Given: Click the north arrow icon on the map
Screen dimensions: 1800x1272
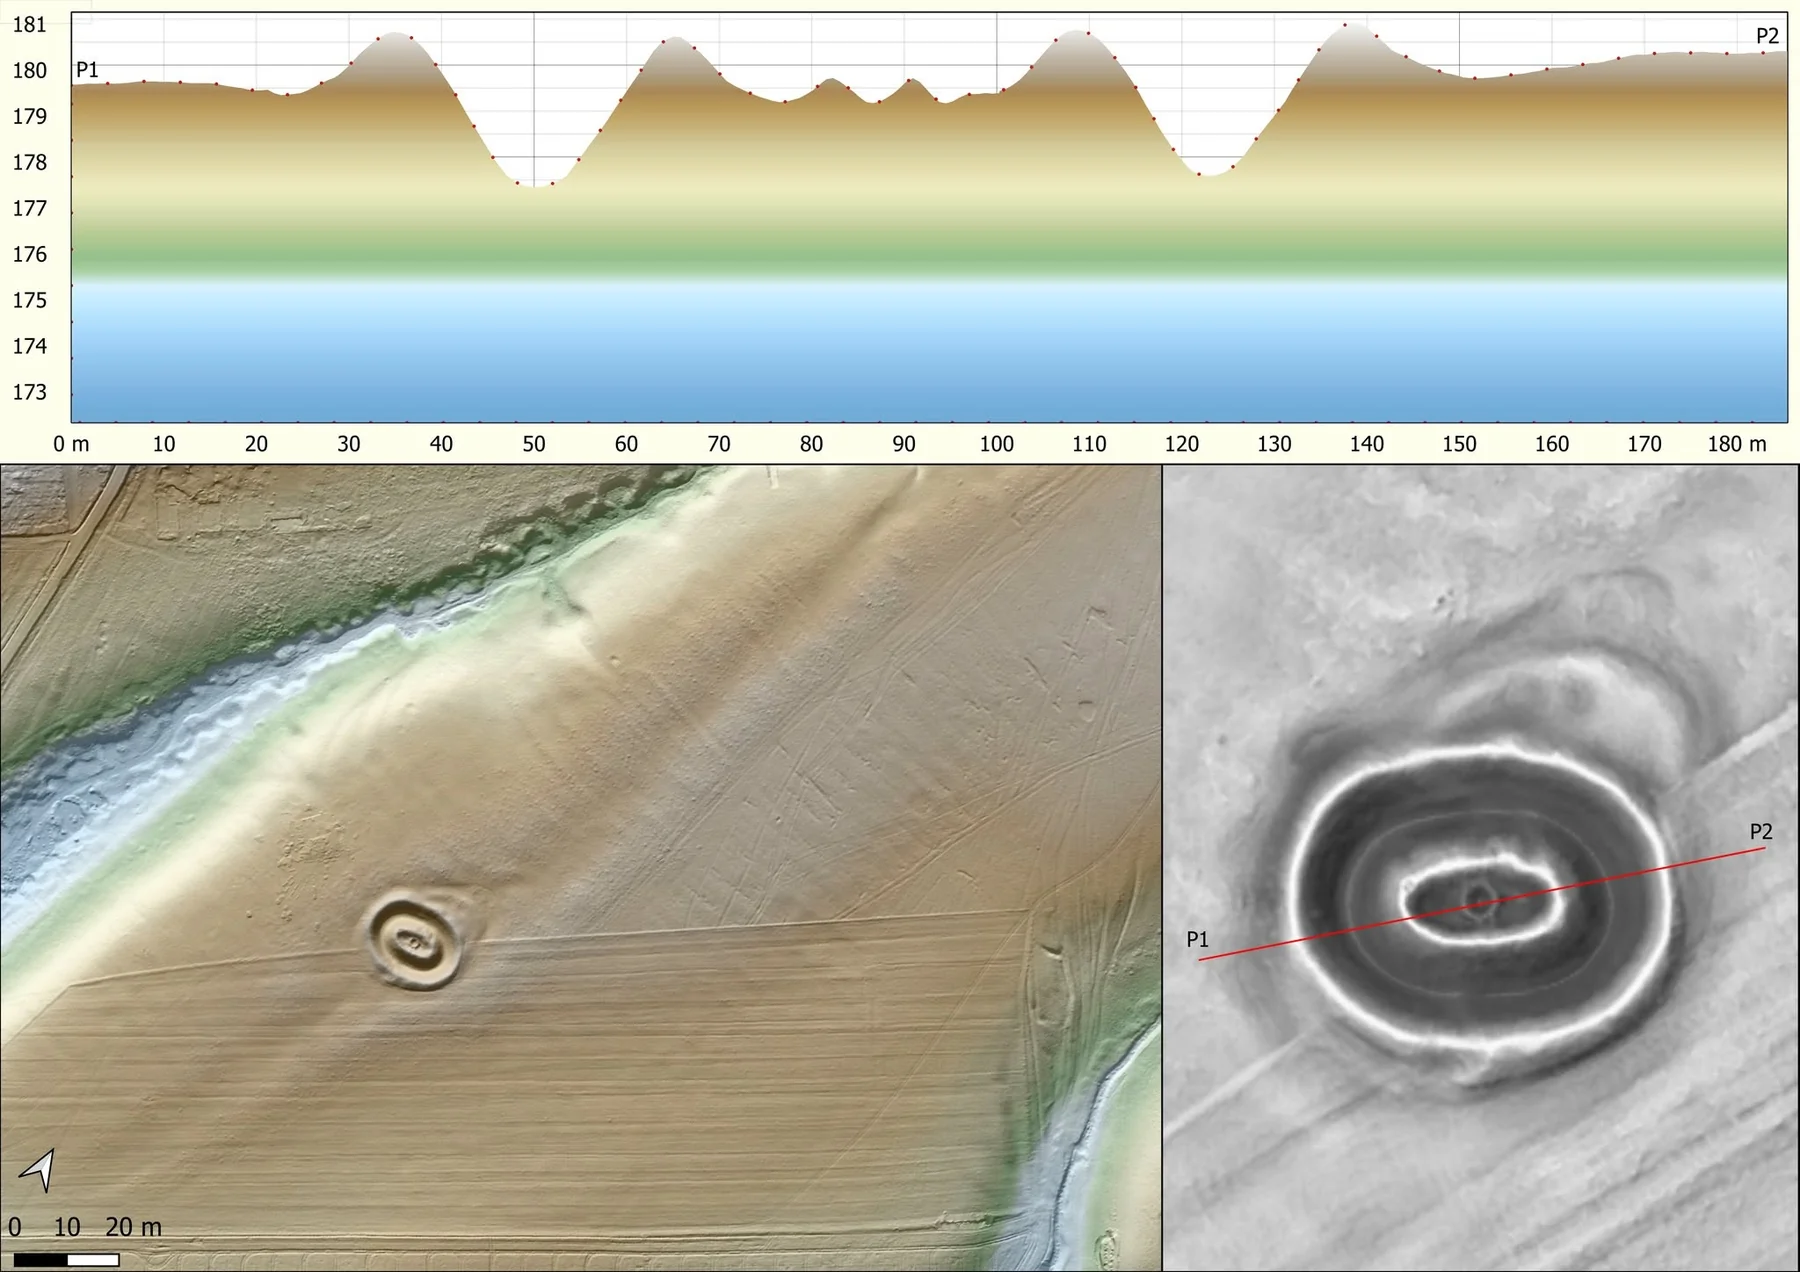Looking at the screenshot, I should [38, 1170].
